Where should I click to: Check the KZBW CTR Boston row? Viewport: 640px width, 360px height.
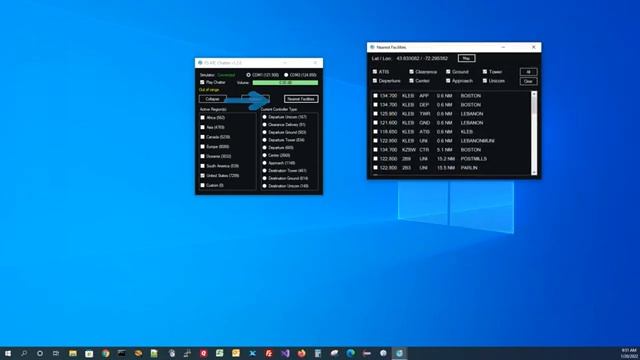pos(376,150)
